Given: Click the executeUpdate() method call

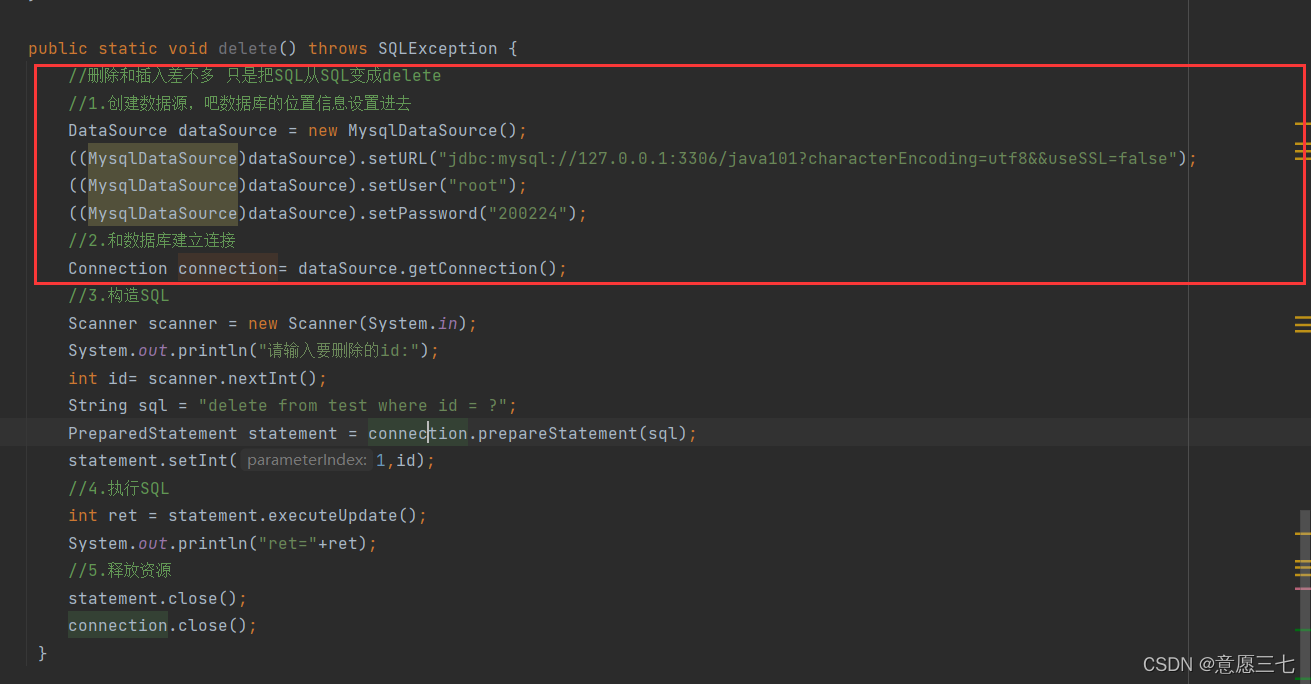Looking at the screenshot, I should pyautogui.click(x=342, y=516).
